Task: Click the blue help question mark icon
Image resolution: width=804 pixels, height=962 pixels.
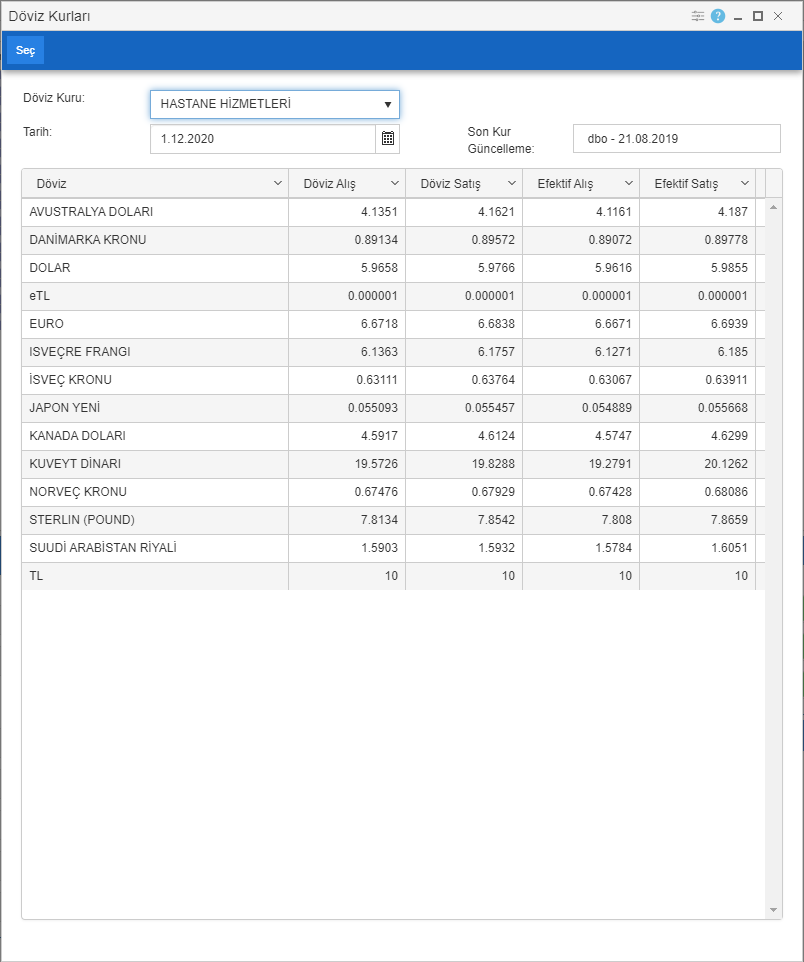Action: (x=717, y=17)
